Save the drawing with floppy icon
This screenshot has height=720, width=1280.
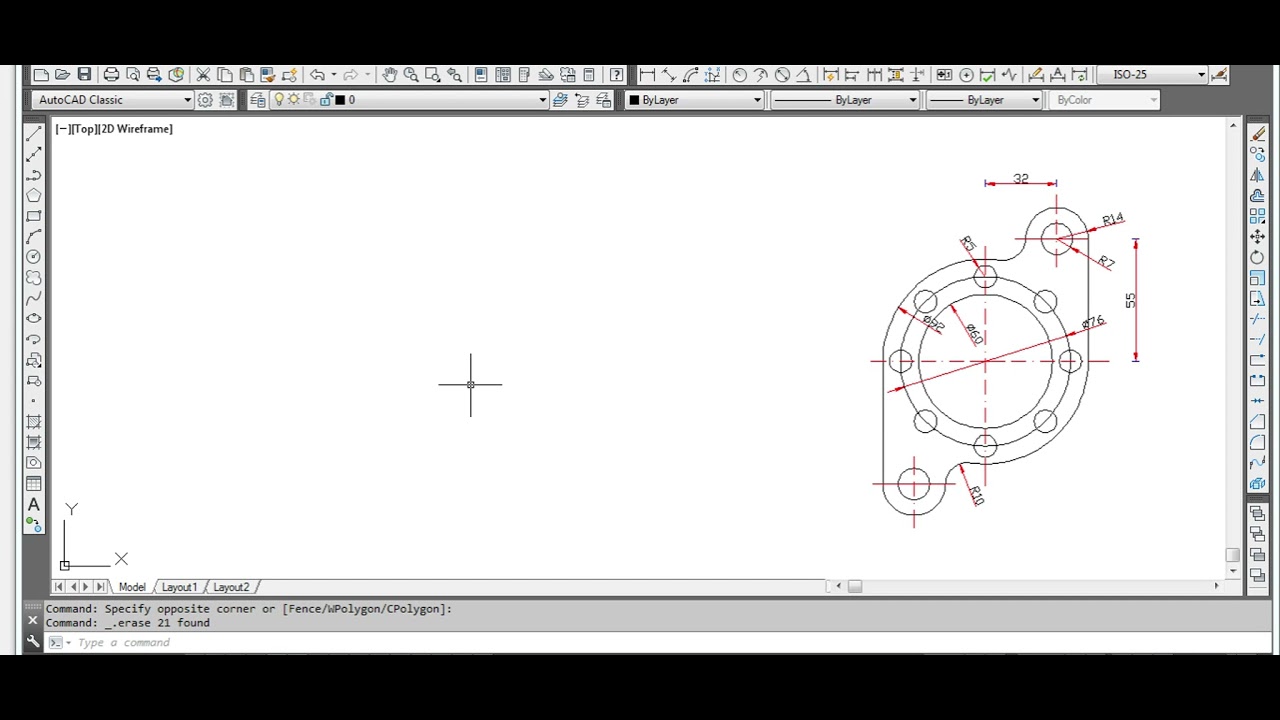84,75
